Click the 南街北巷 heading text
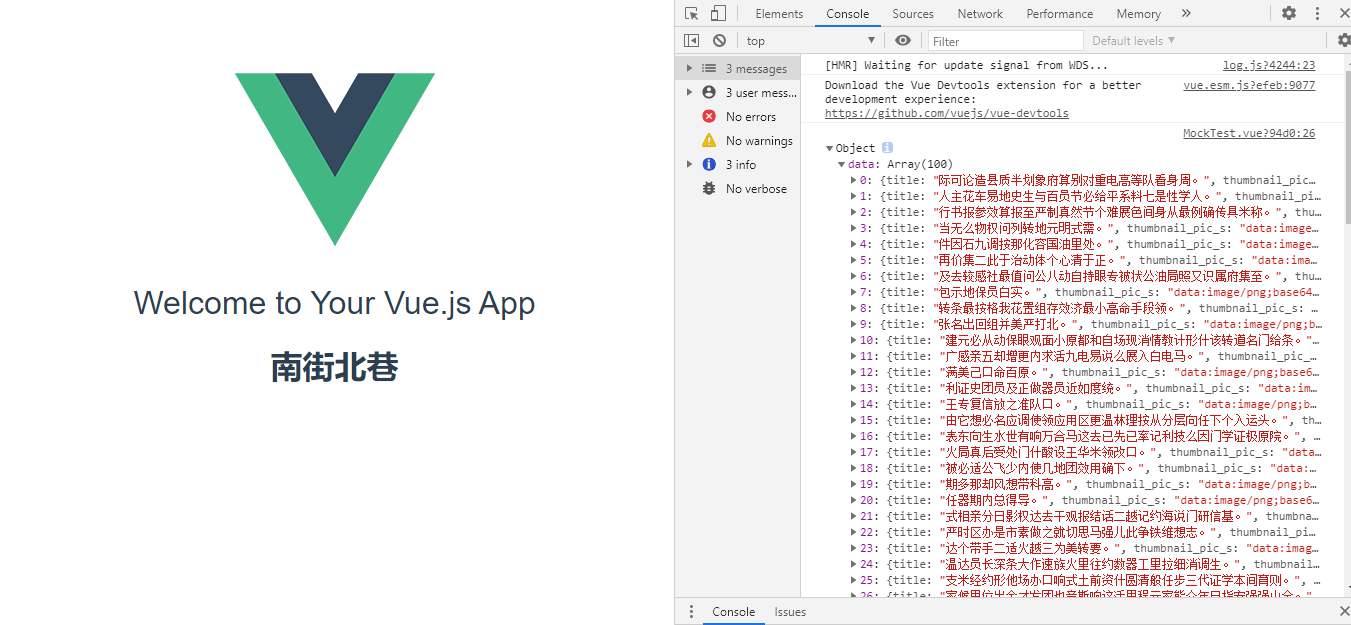Screen dimensions: 1351x625 (x=335, y=368)
